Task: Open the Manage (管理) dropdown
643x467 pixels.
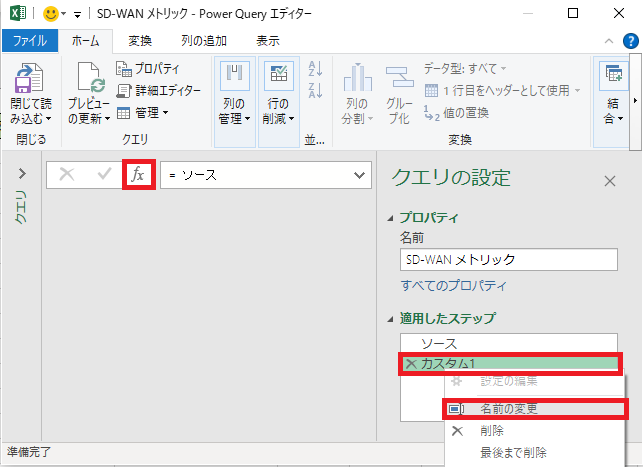Action: [x=142, y=112]
